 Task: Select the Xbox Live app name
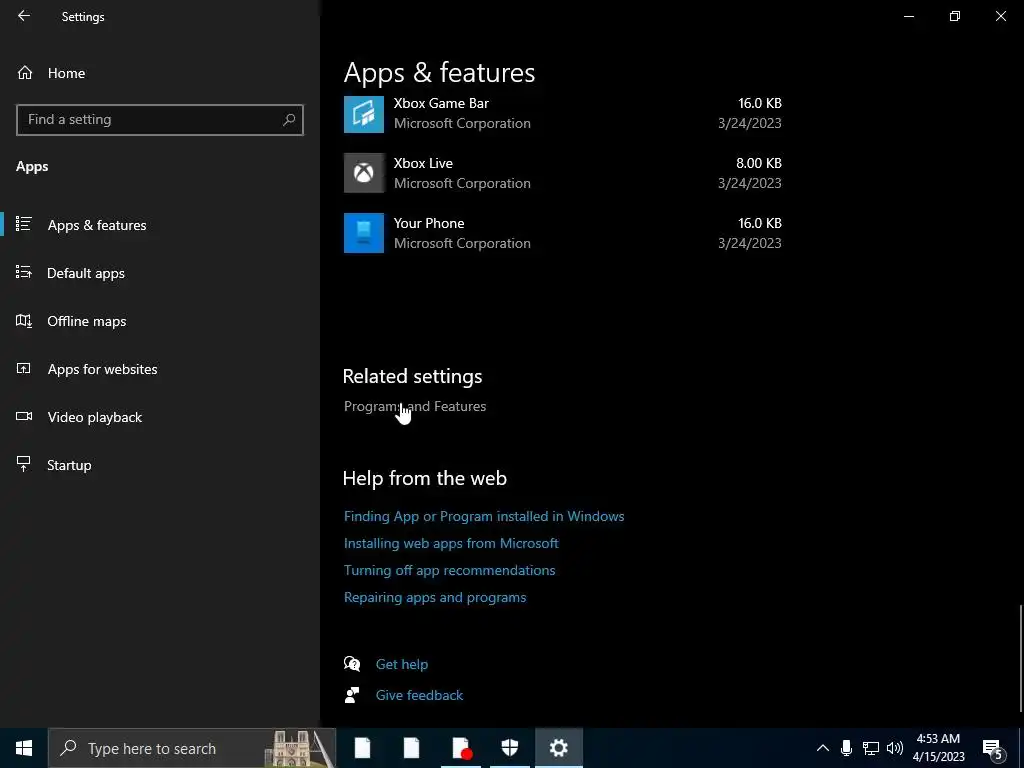click(423, 163)
